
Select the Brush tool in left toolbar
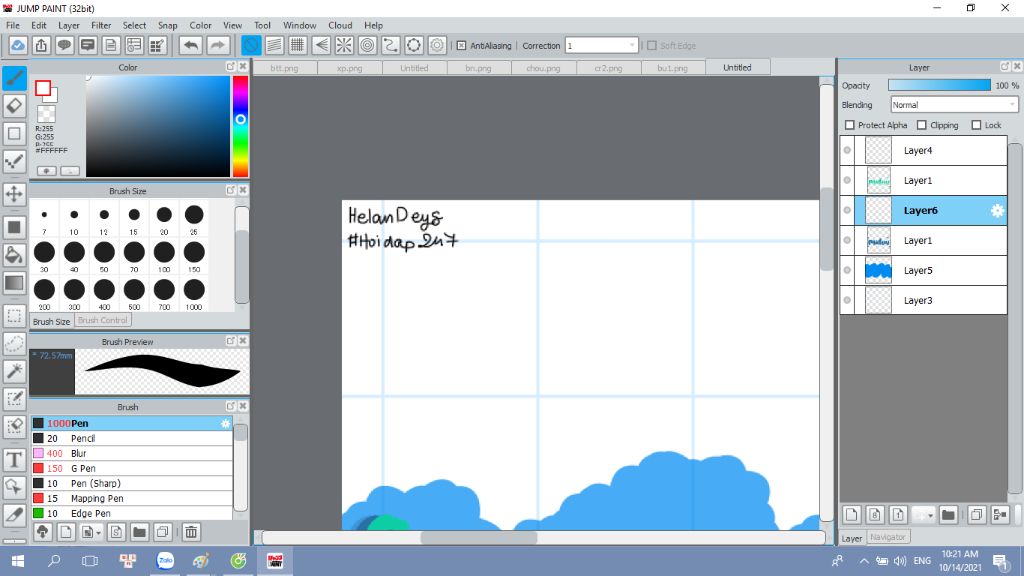14,78
